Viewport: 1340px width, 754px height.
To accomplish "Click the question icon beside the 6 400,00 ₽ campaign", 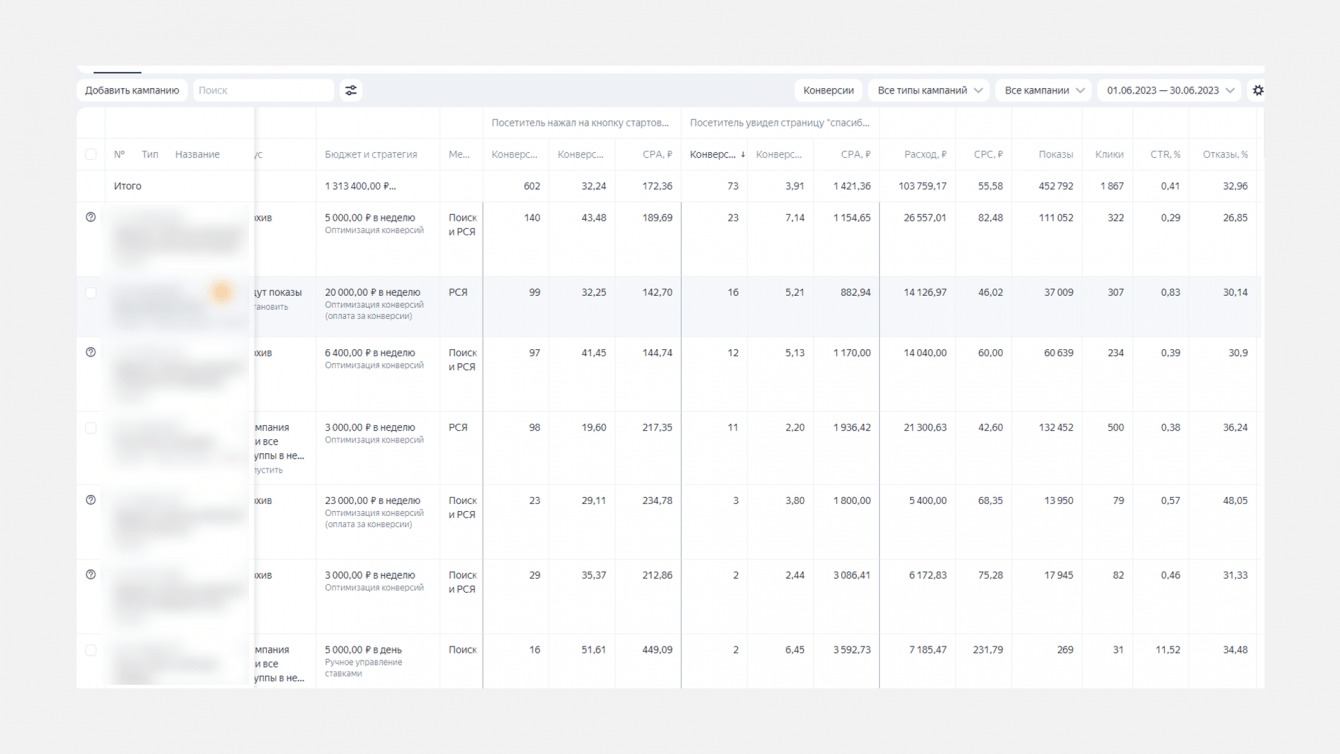I will coord(91,353).
